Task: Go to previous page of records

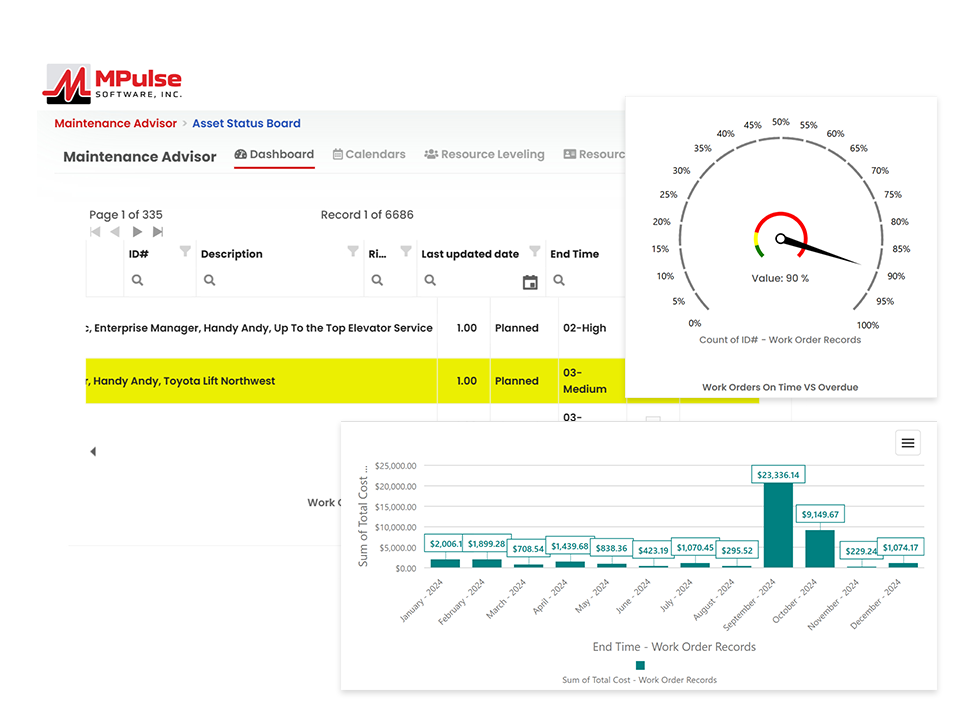Action: point(115,232)
